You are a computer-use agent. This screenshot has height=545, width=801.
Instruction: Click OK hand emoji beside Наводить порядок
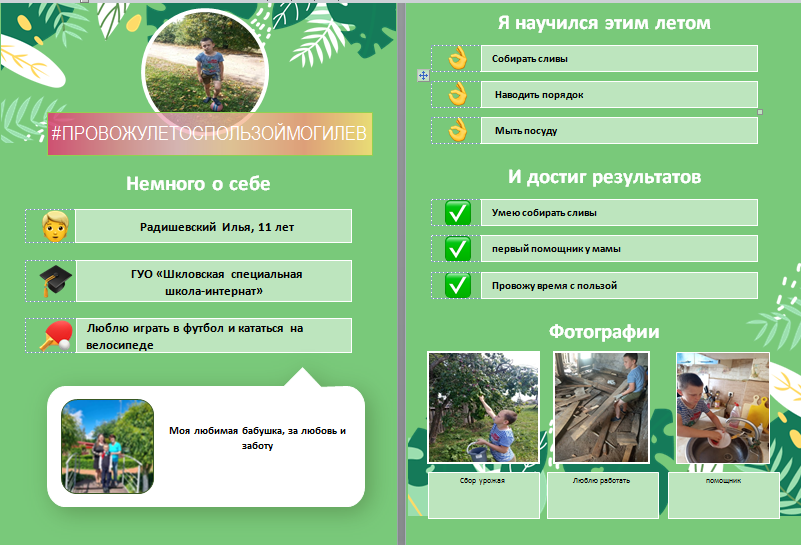458,94
